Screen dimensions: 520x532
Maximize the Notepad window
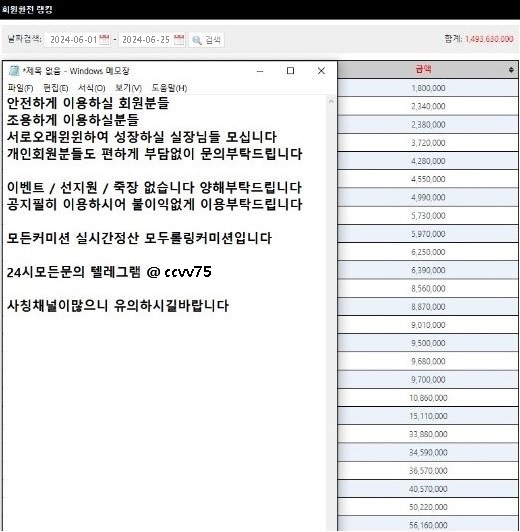290,71
